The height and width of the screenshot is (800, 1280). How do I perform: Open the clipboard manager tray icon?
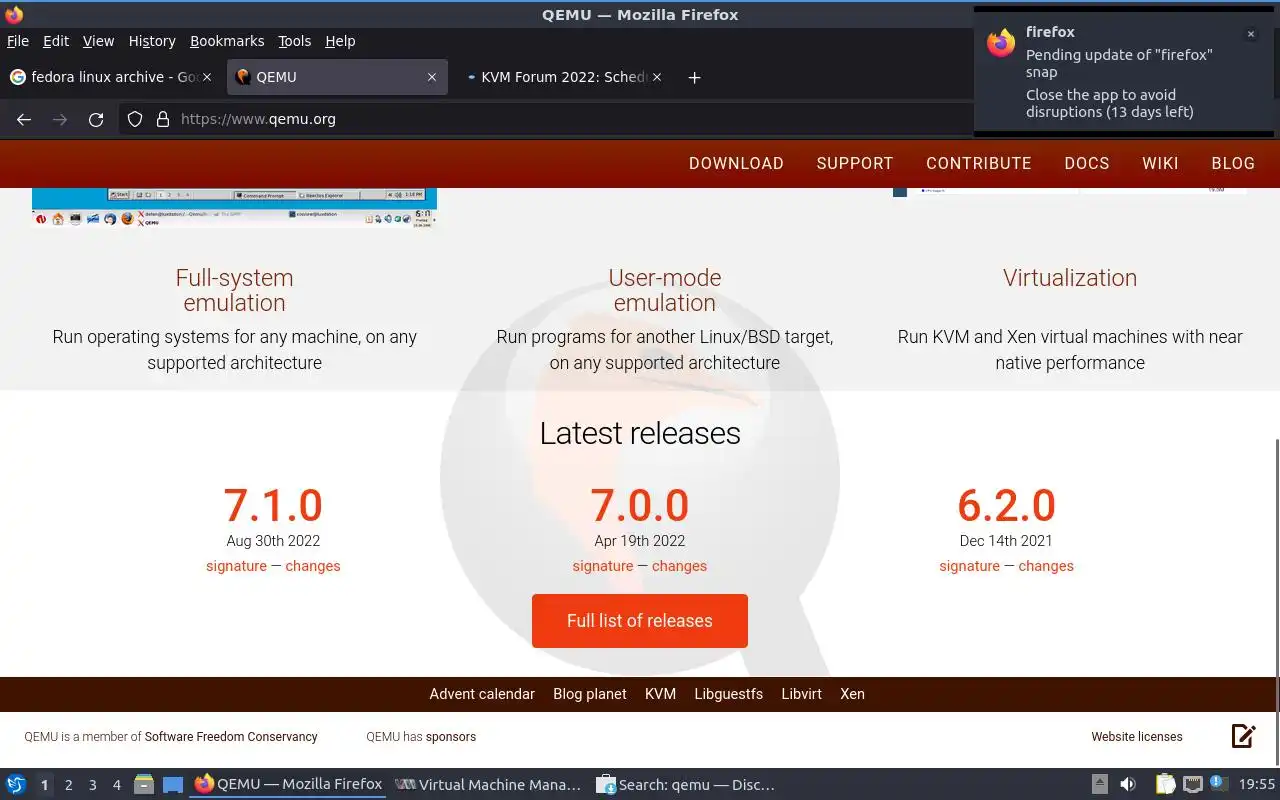point(1165,785)
